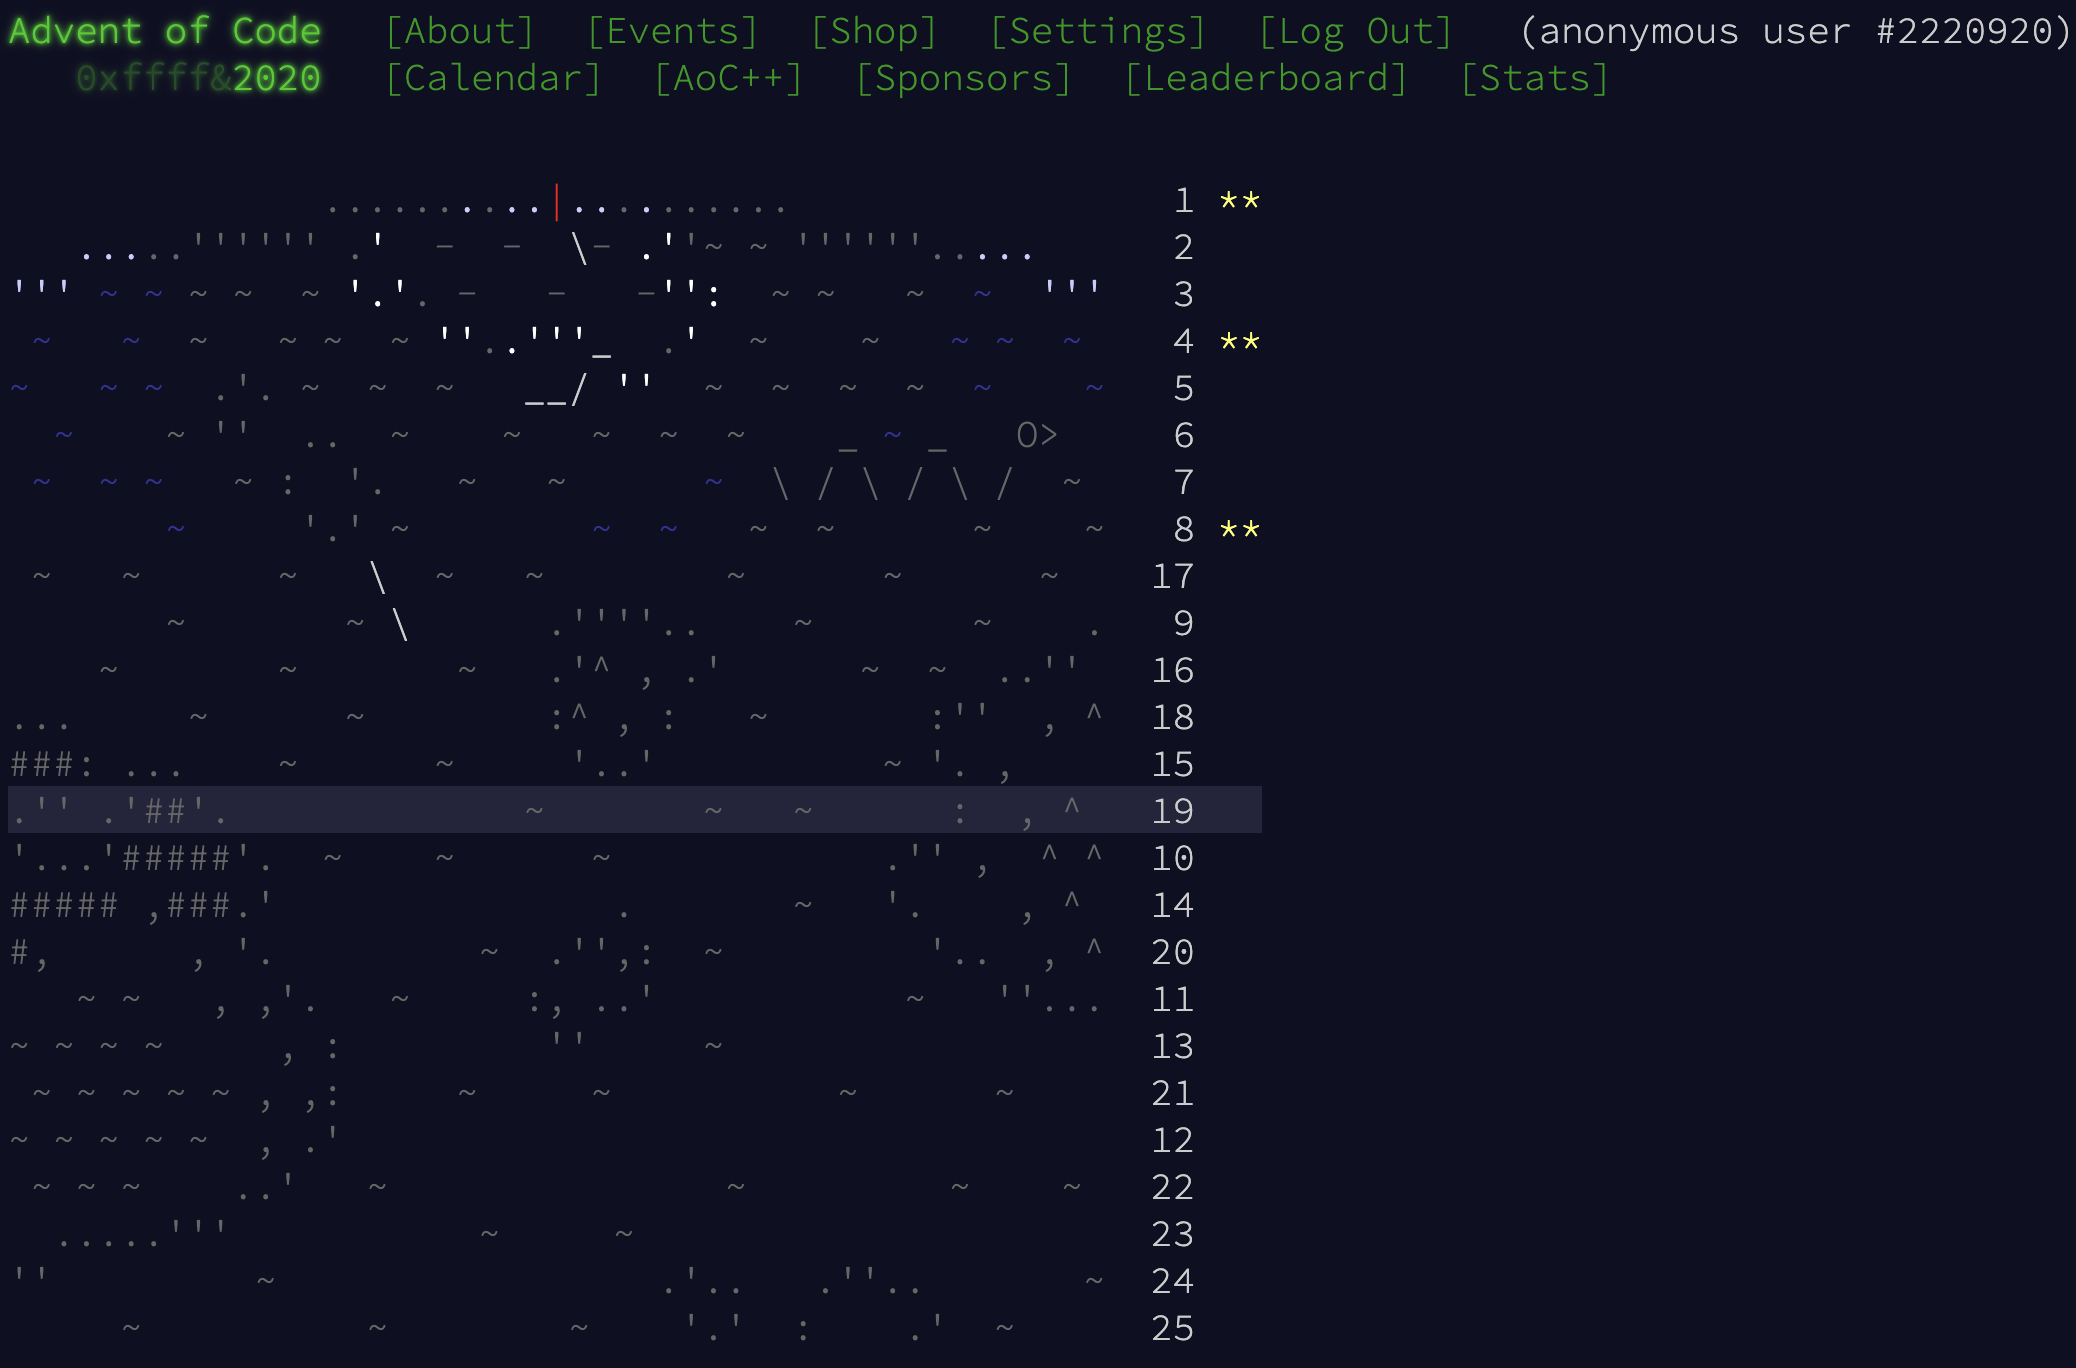This screenshot has width=2076, height=1368.
Task: Select Day 25 at the bottom
Action: [1172, 1329]
